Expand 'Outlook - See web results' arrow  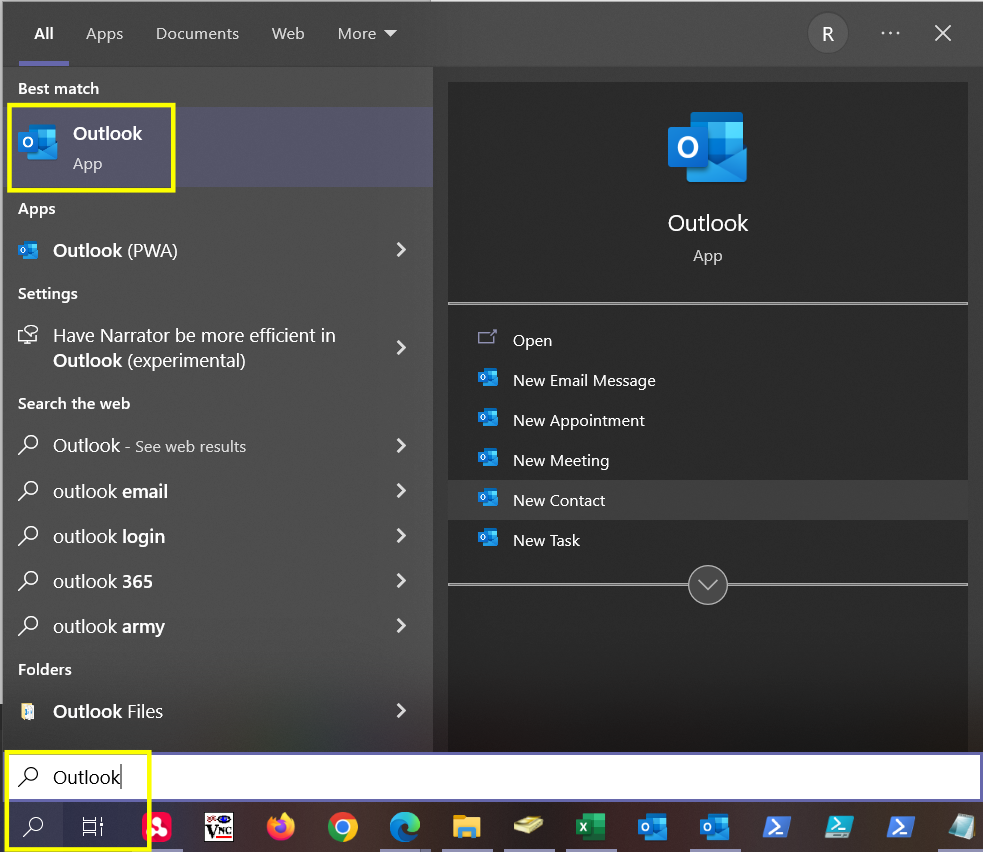click(x=401, y=446)
